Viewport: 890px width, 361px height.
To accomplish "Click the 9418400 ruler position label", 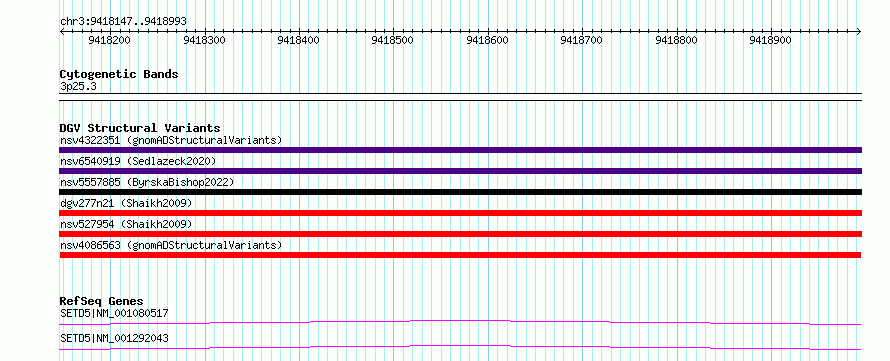I will [x=299, y=41].
